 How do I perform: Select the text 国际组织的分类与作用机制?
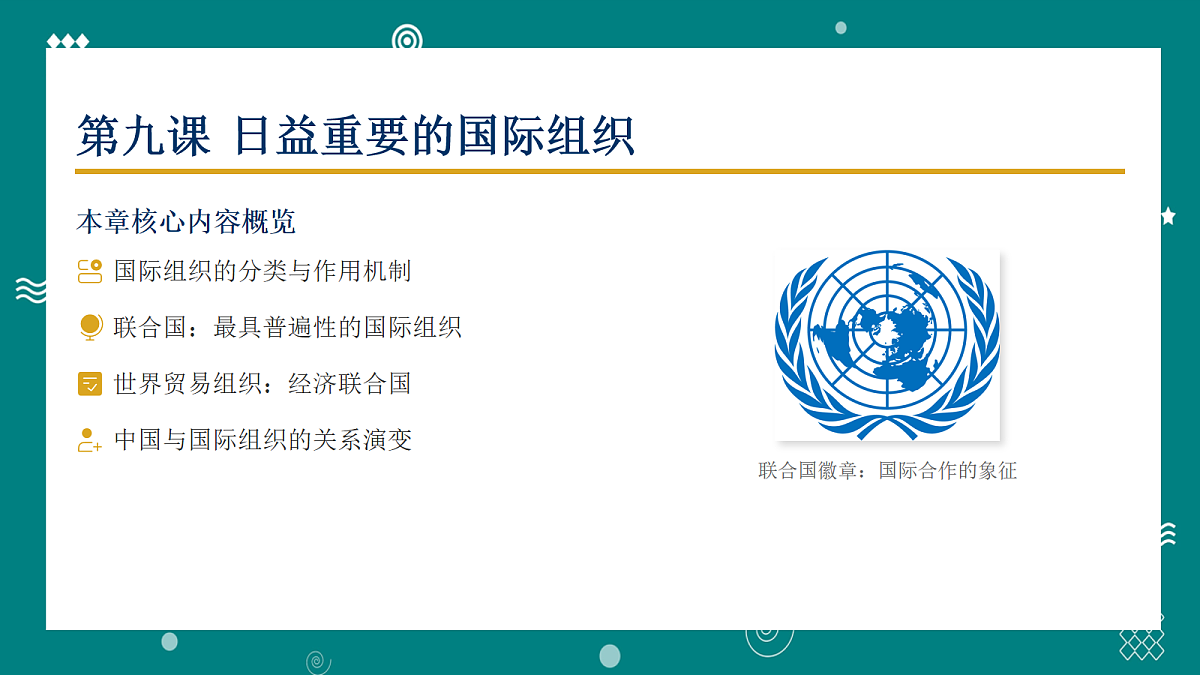[263, 271]
